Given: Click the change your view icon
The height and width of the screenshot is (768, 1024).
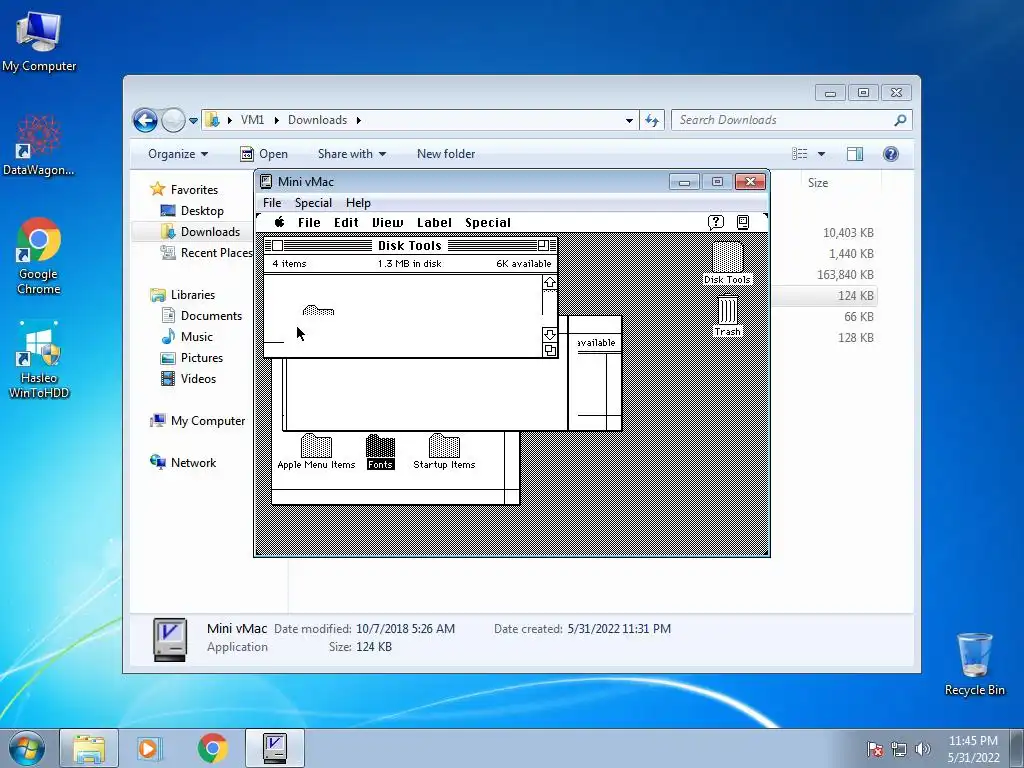Looking at the screenshot, I should [800, 153].
